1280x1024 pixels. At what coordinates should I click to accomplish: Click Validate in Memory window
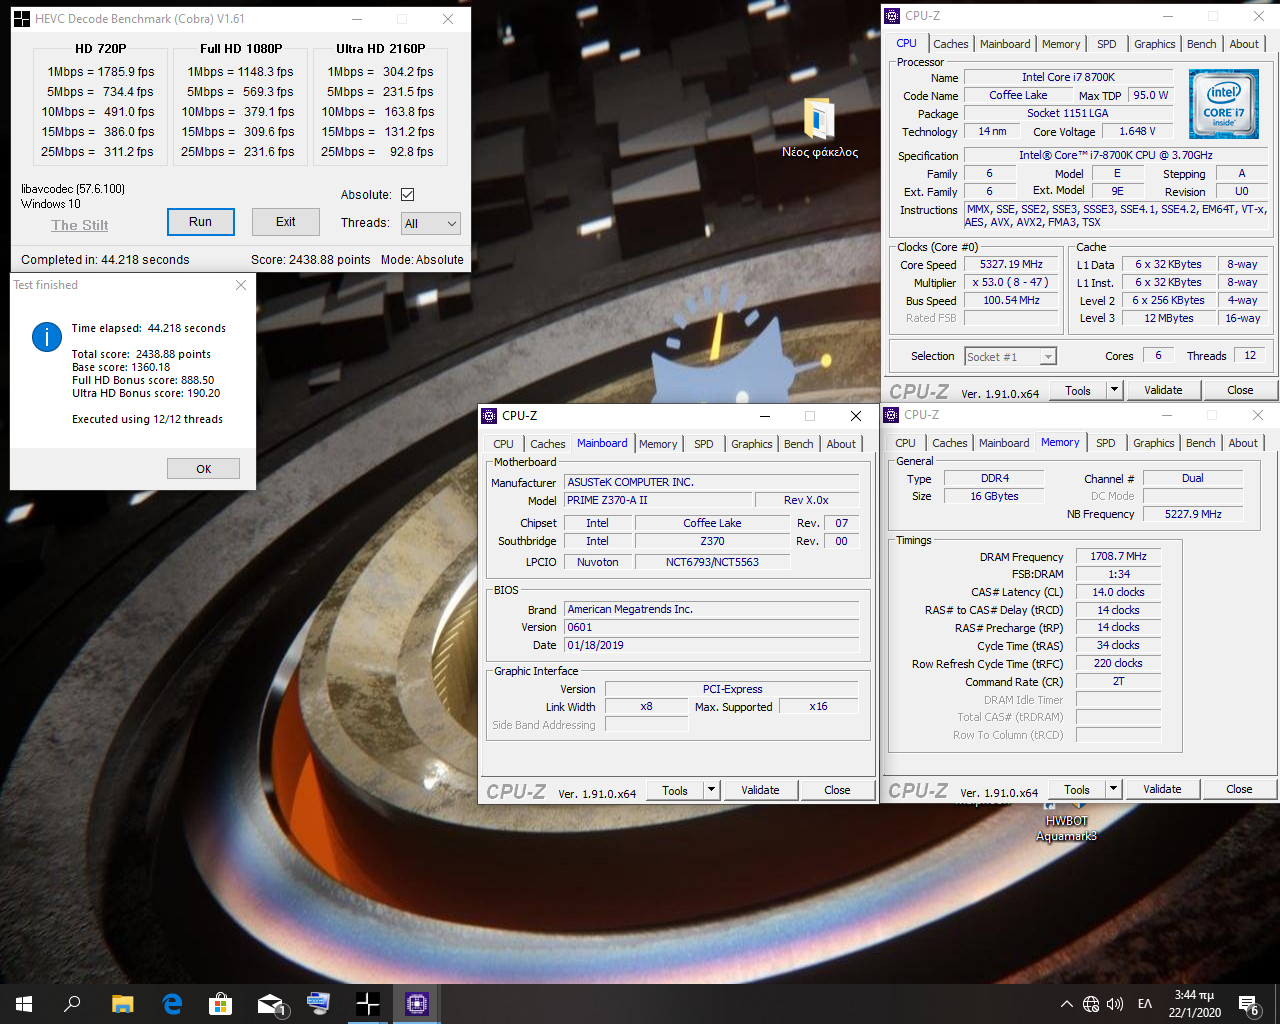1162,789
